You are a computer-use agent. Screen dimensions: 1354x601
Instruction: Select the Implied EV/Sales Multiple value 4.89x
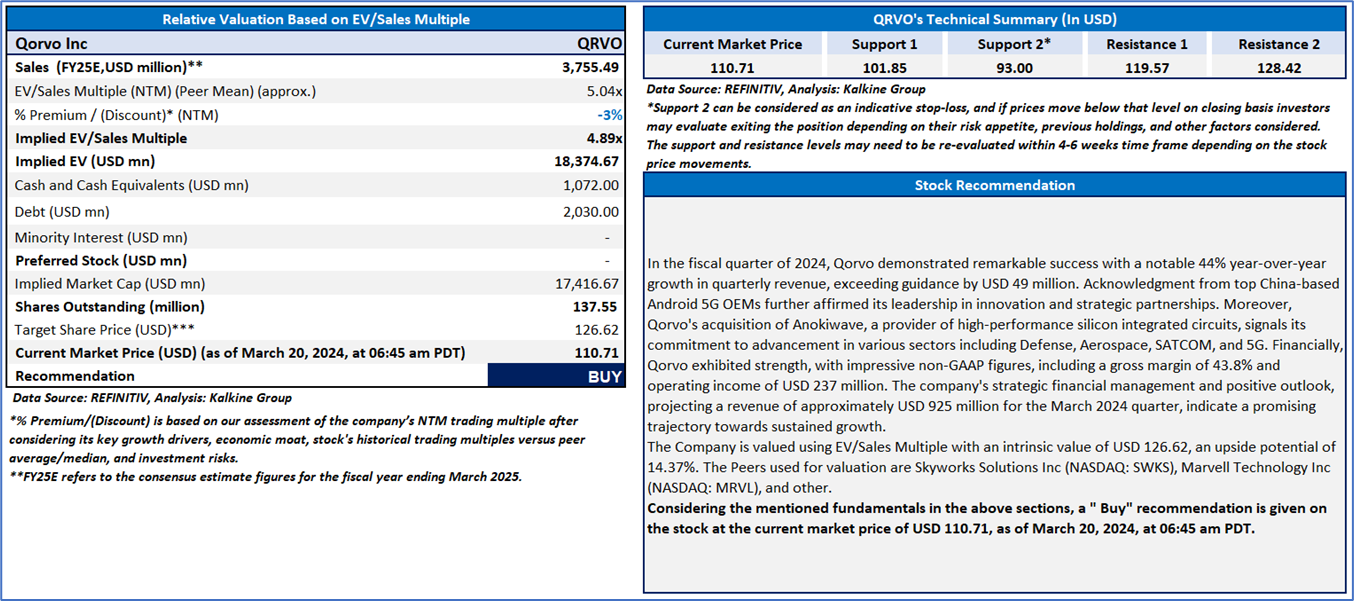(603, 138)
